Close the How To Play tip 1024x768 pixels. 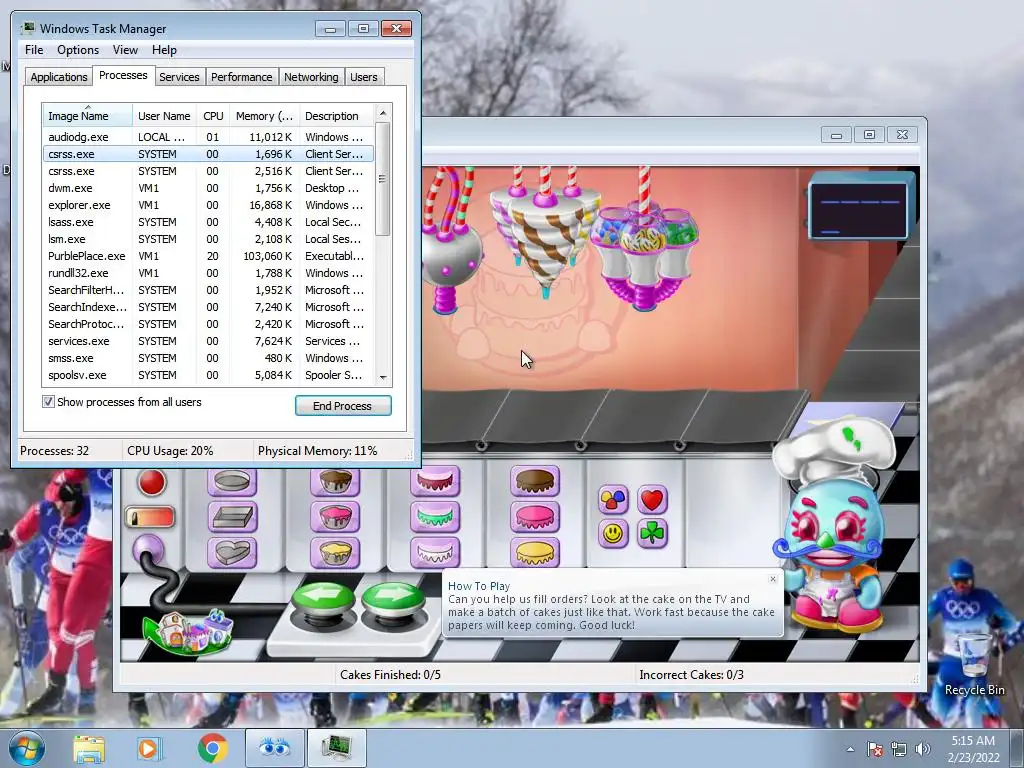point(773,579)
